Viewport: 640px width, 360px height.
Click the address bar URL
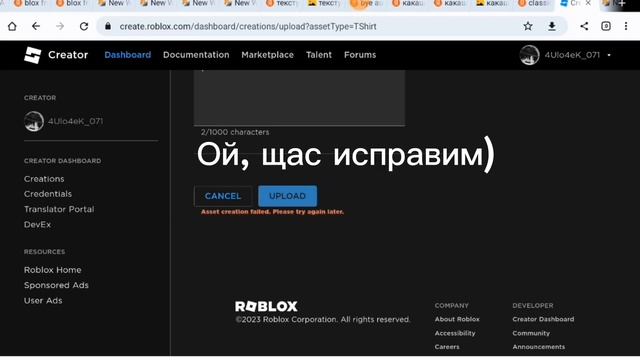coord(248,27)
